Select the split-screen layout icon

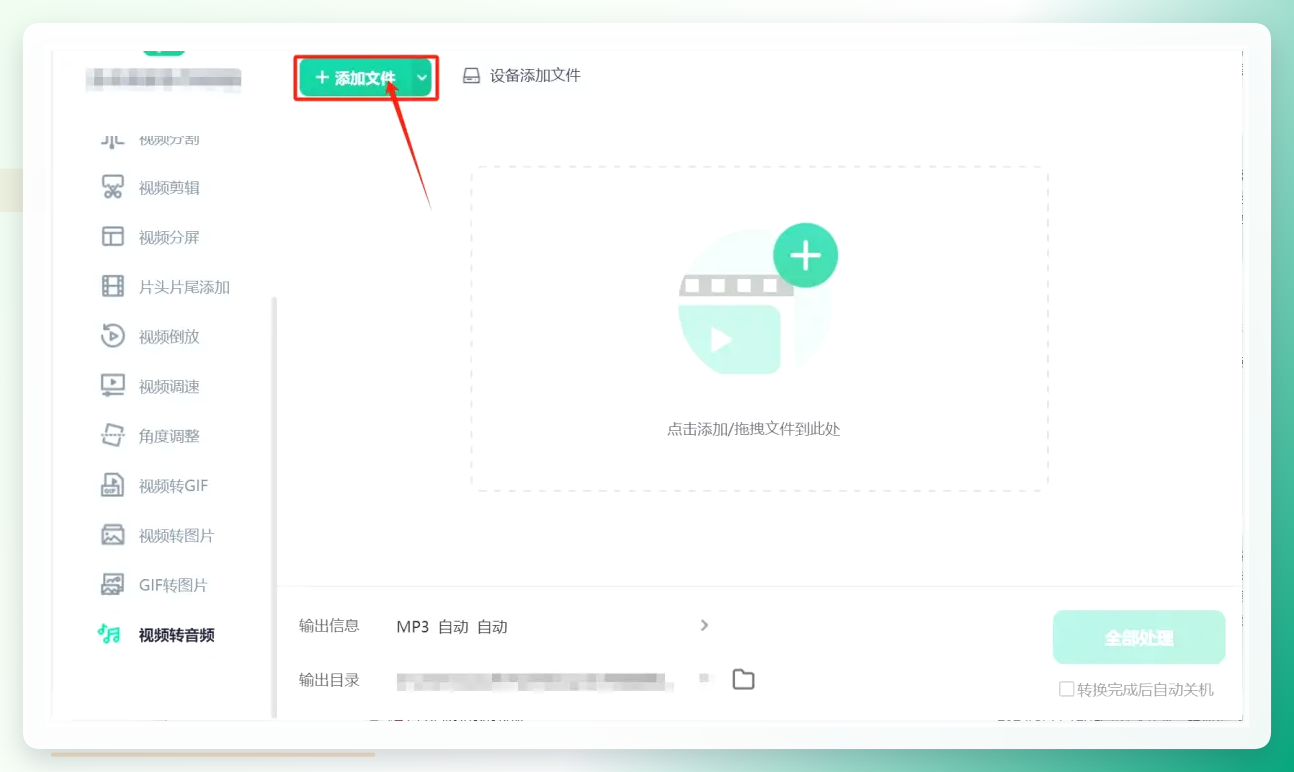click(x=112, y=237)
